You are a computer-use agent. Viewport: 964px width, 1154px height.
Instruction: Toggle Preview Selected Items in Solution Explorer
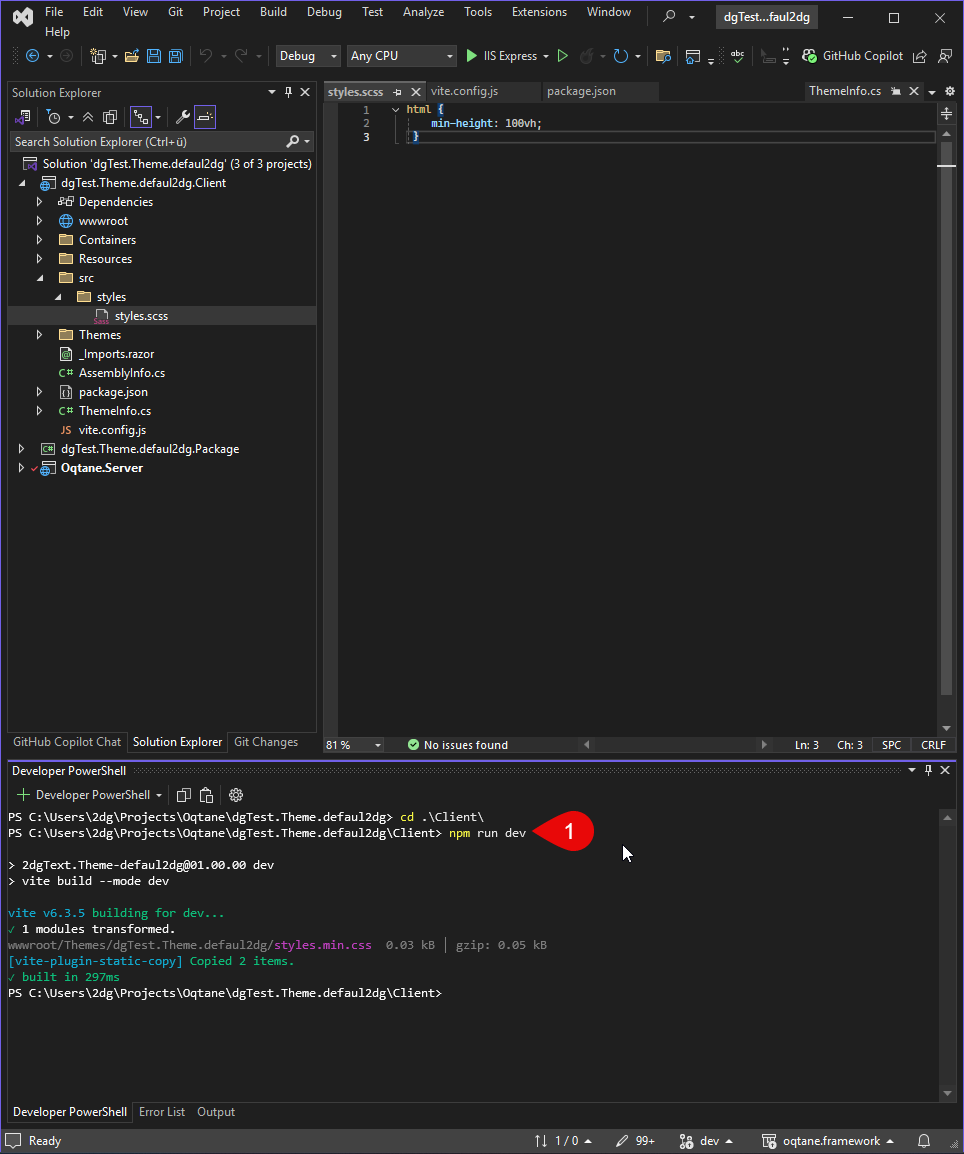[205, 117]
